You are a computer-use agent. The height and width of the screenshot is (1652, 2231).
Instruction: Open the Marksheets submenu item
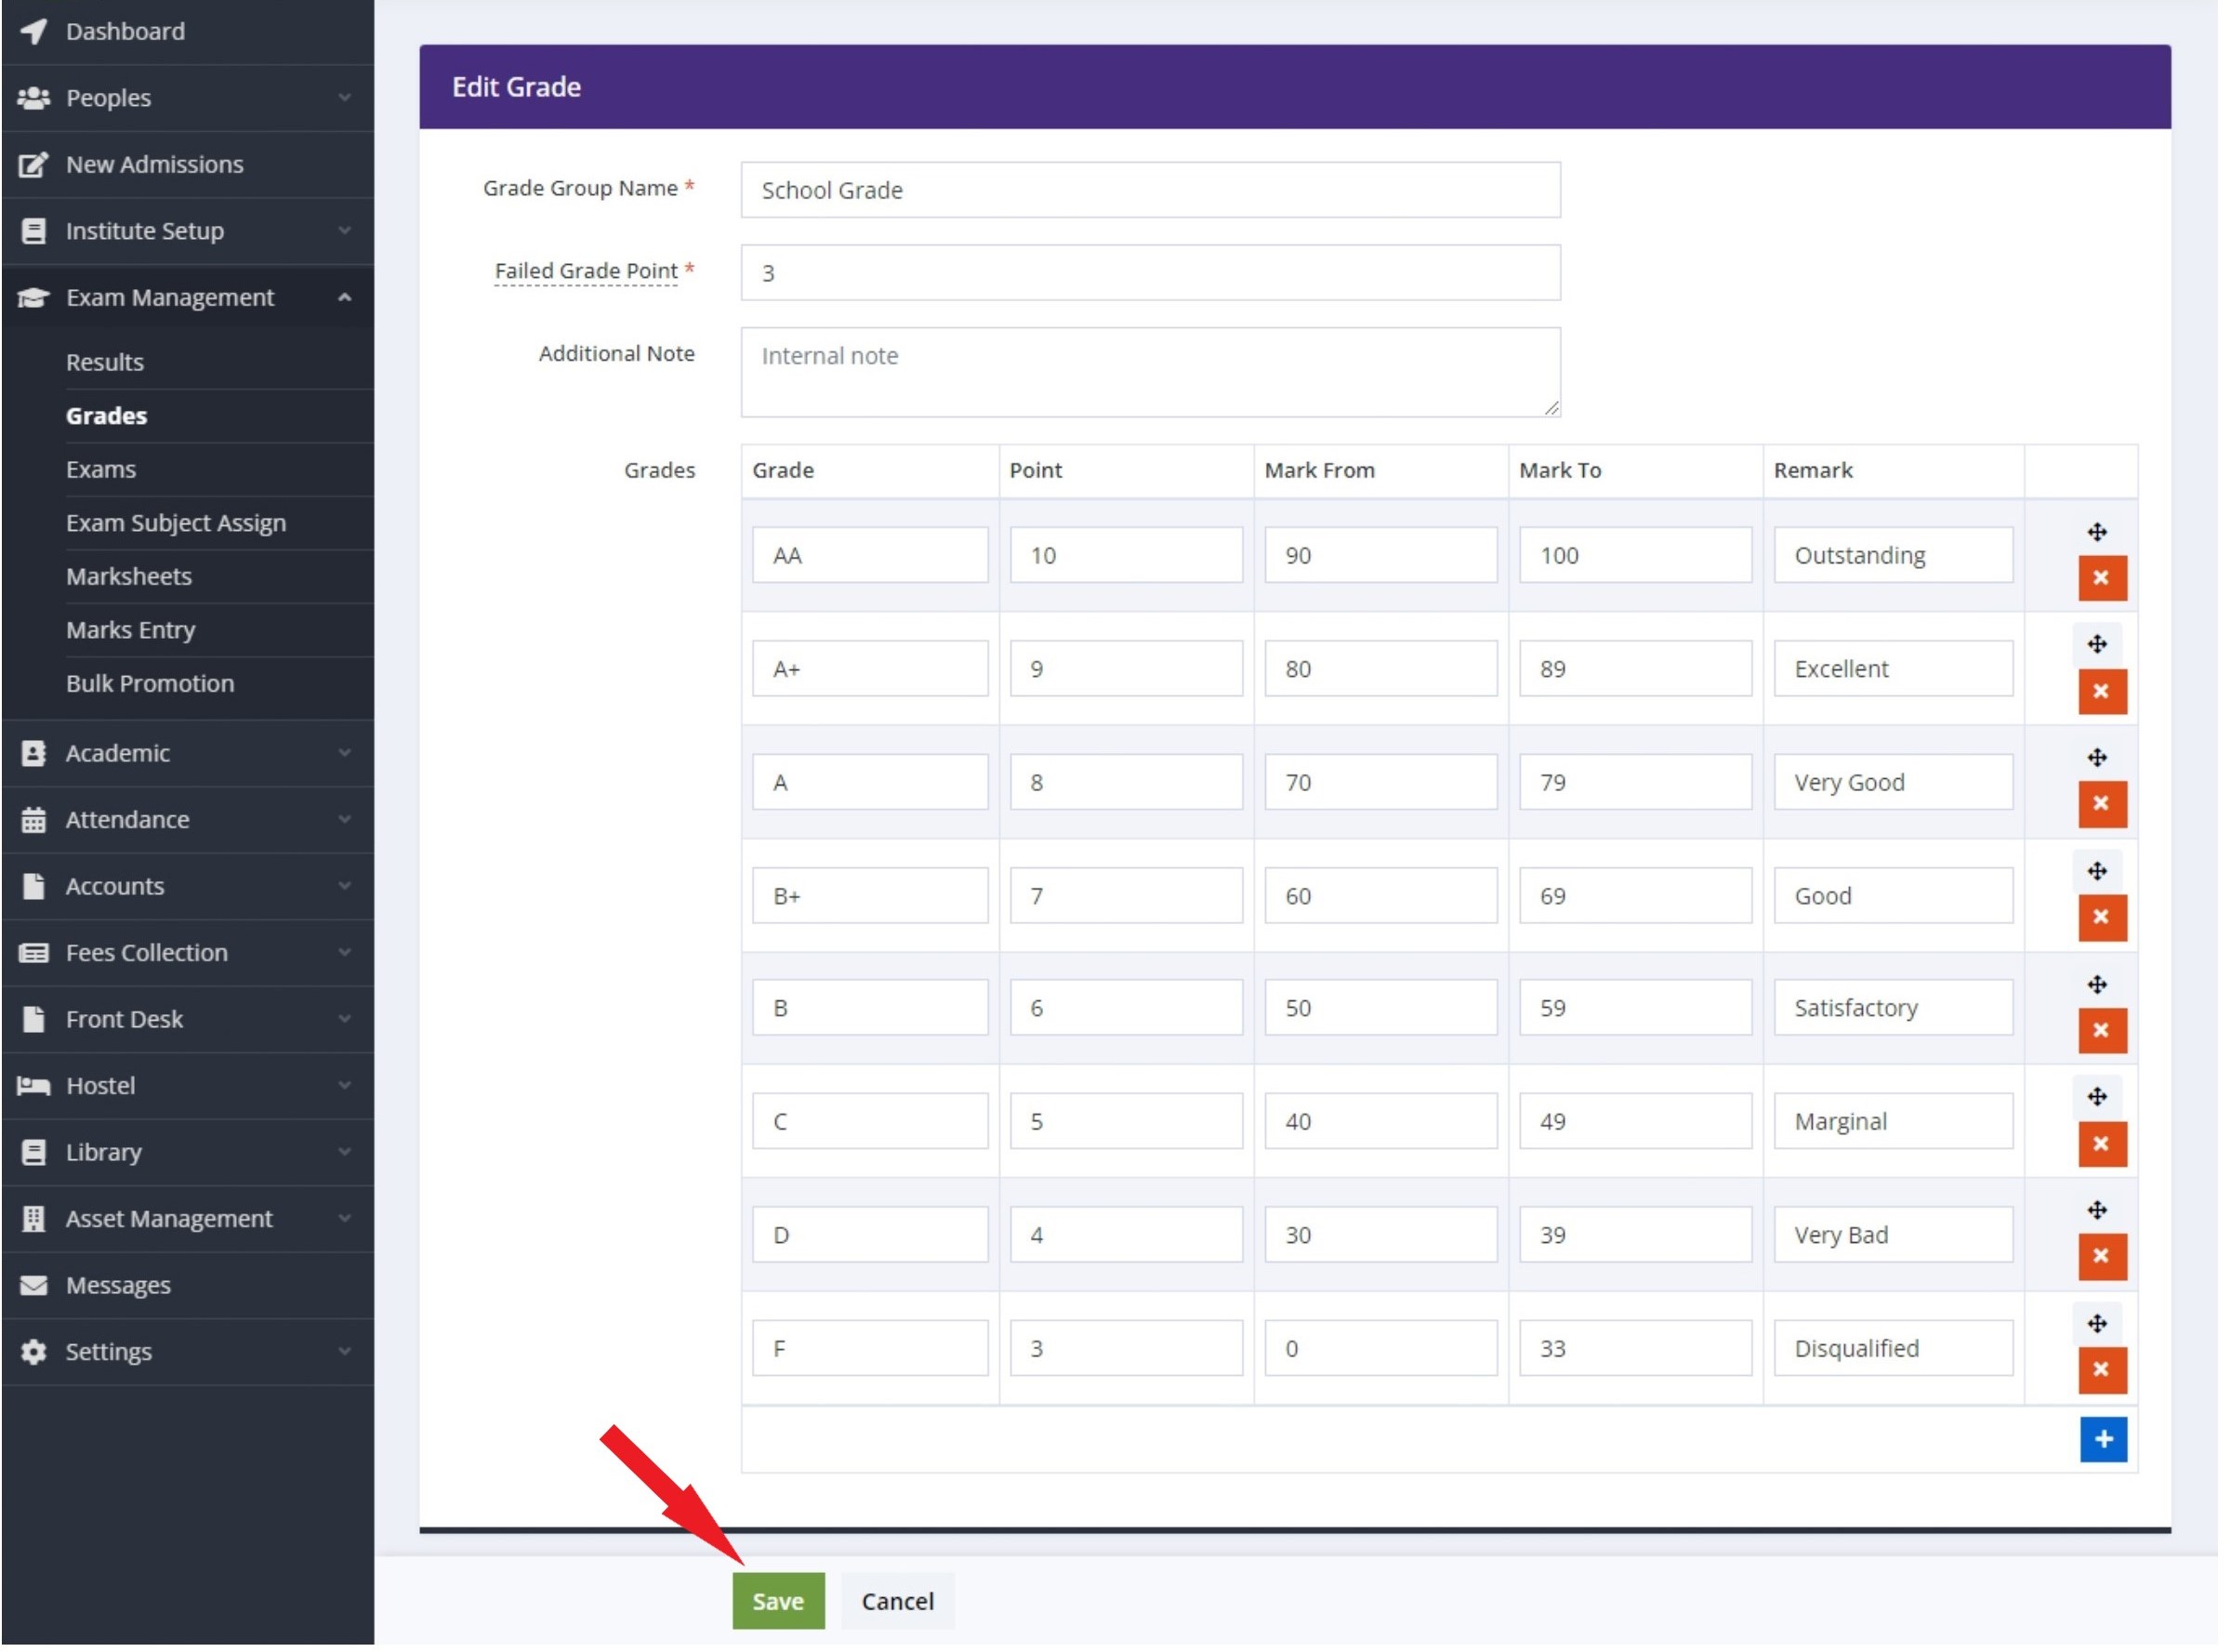pos(129,579)
